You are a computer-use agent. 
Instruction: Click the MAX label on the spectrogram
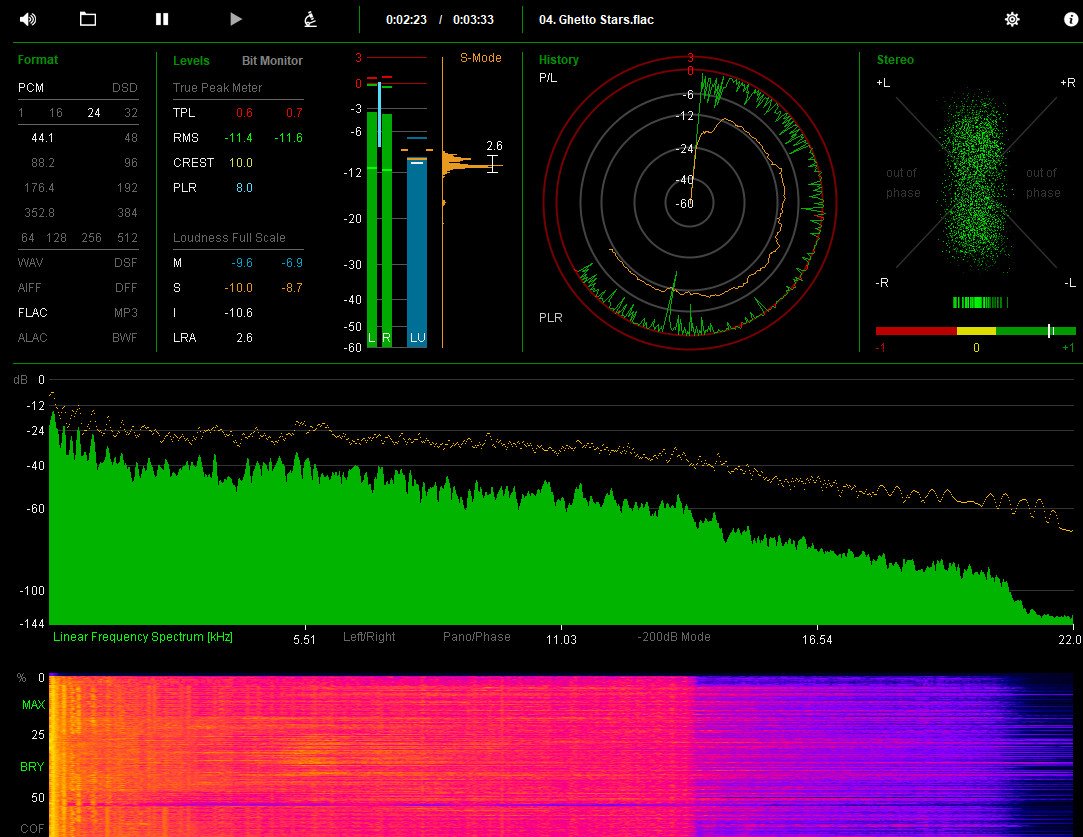point(32,706)
